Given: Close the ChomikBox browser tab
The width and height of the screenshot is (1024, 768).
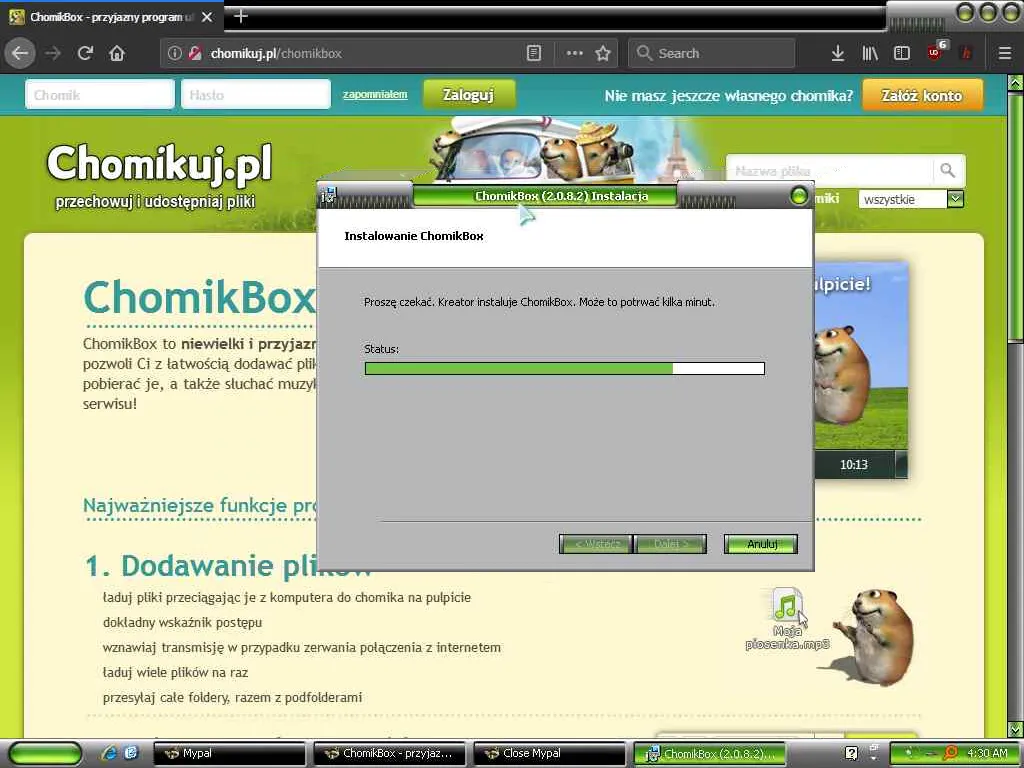Looking at the screenshot, I should click(207, 17).
